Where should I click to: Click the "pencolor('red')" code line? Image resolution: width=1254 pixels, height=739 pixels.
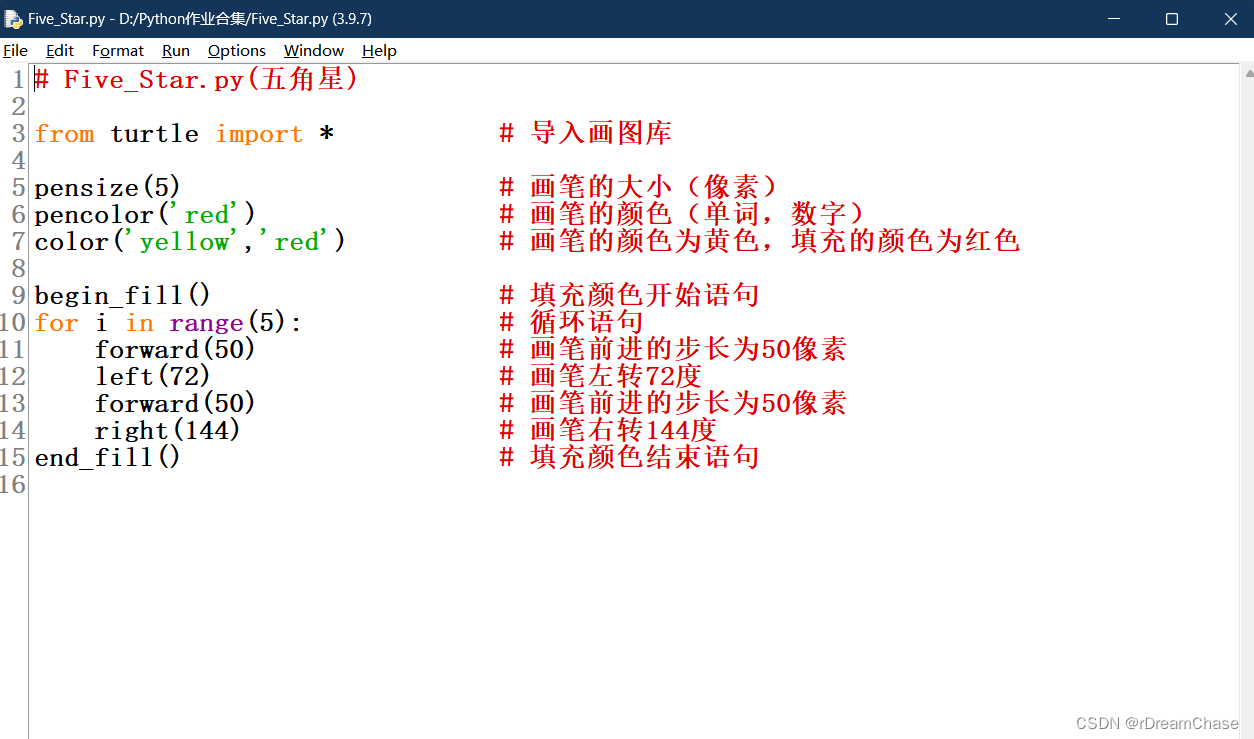(145, 215)
